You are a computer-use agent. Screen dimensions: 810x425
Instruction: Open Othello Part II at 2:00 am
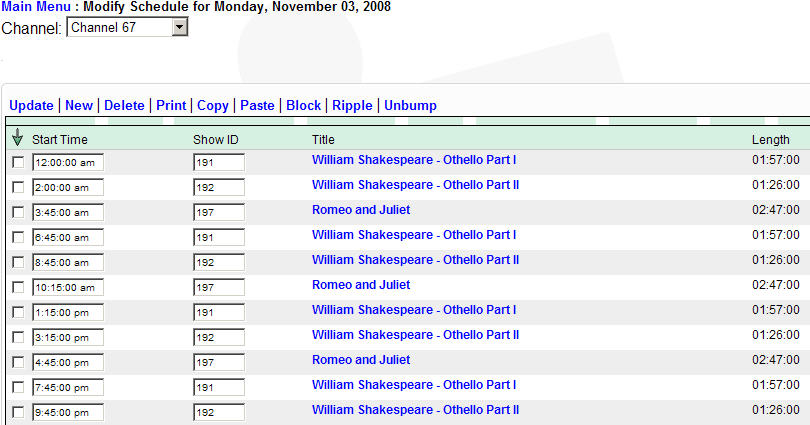[415, 185]
